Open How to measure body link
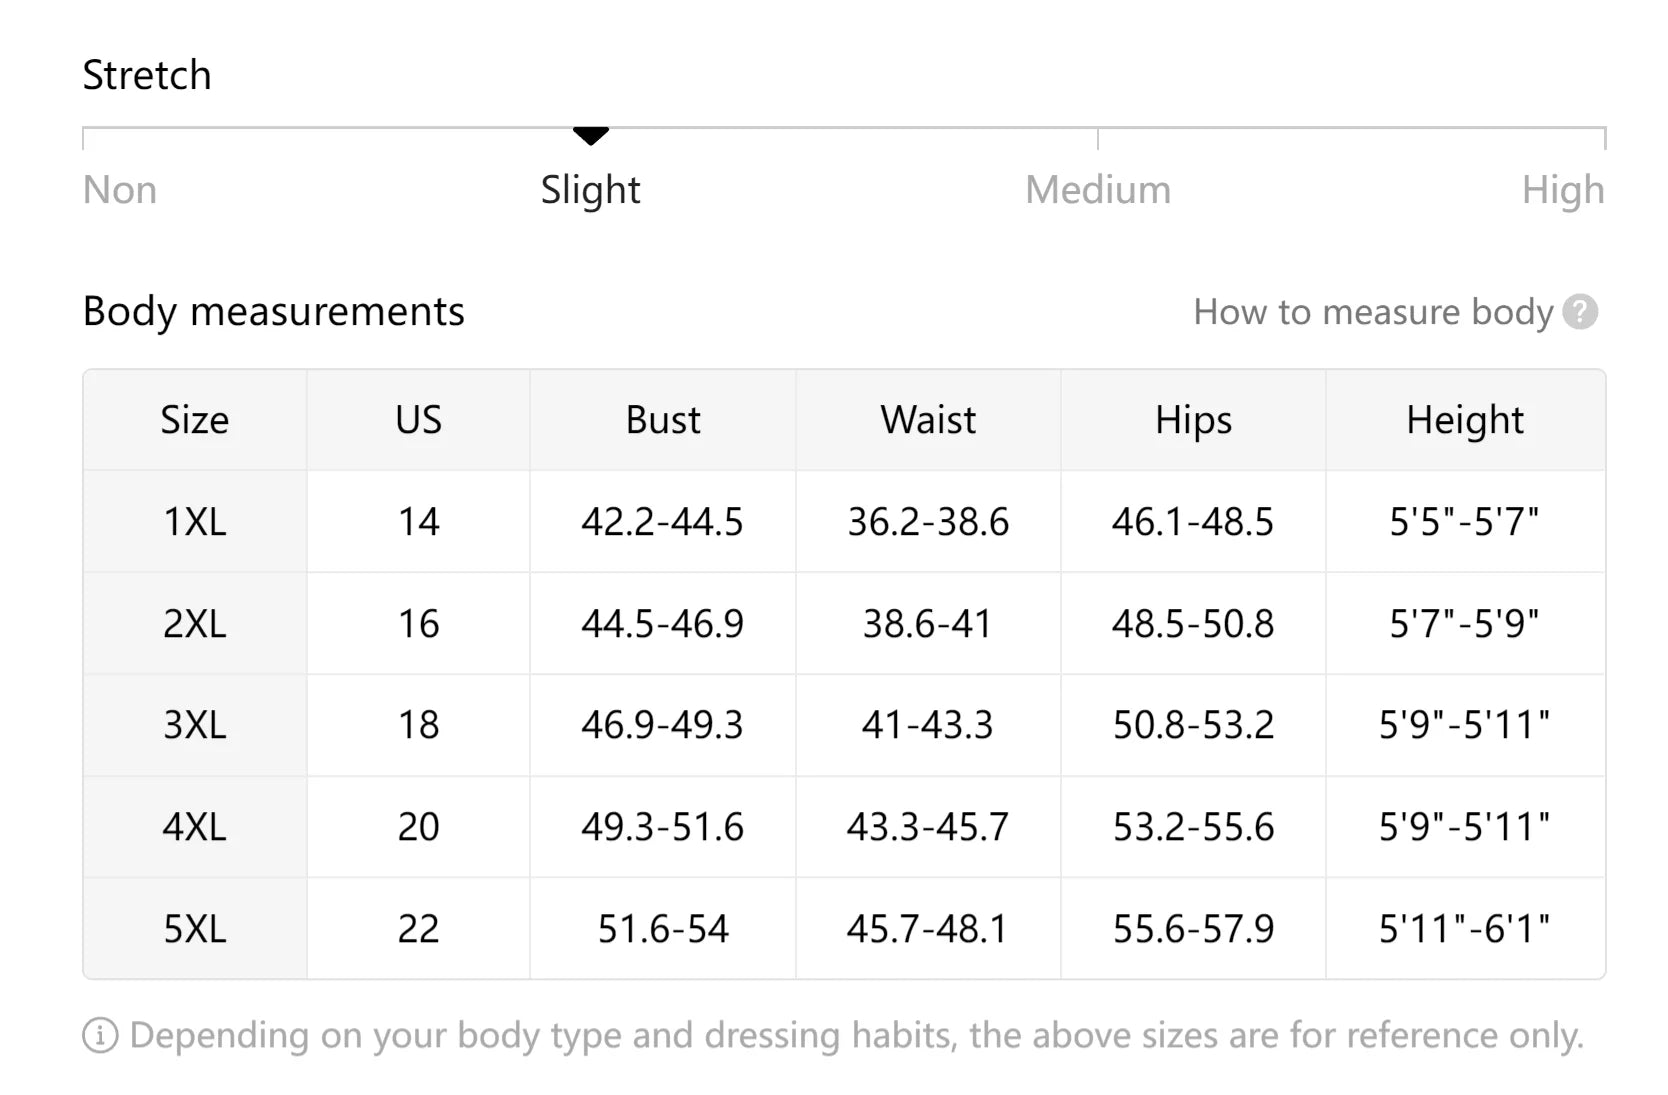 click(x=1373, y=312)
